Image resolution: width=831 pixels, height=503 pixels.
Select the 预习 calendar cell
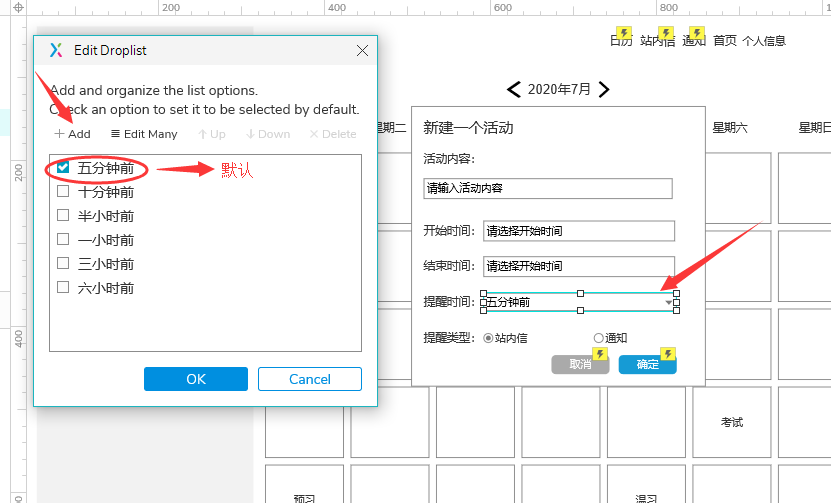[304, 484]
